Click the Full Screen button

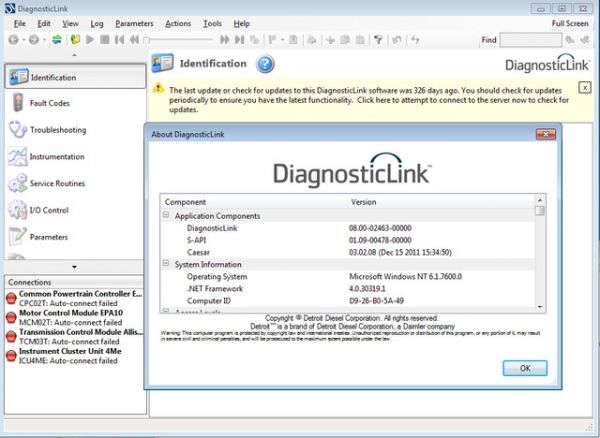click(x=570, y=23)
